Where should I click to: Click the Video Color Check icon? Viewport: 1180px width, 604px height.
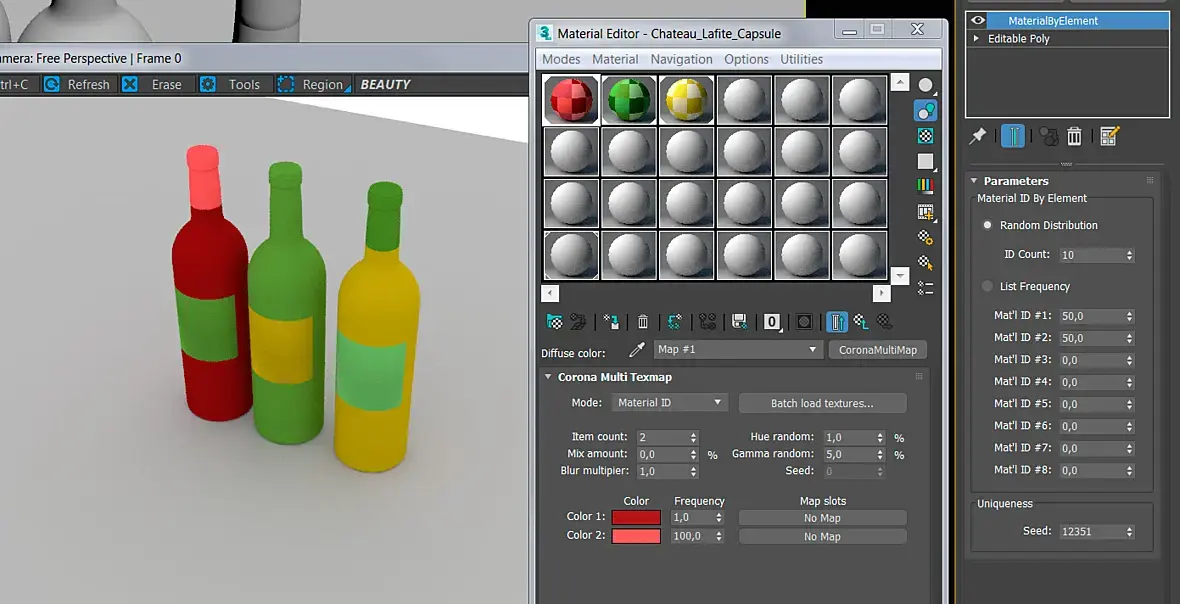click(x=926, y=186)
